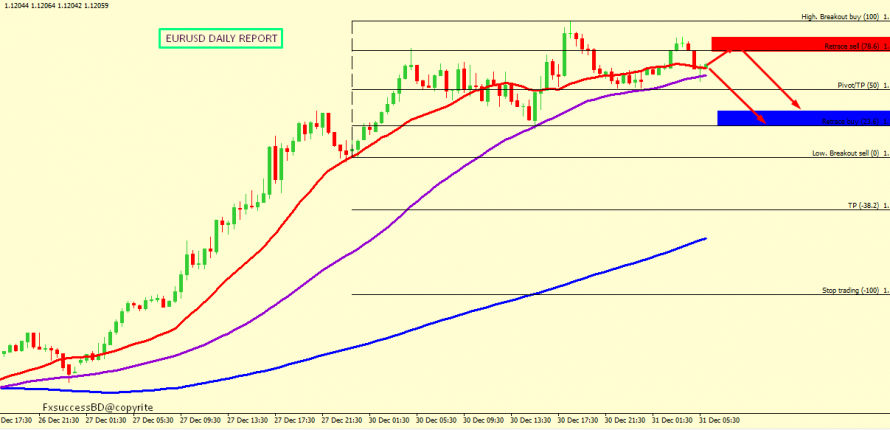
Task: Click the tallest green candle wick near the 100 level
Action: point(570,26)
